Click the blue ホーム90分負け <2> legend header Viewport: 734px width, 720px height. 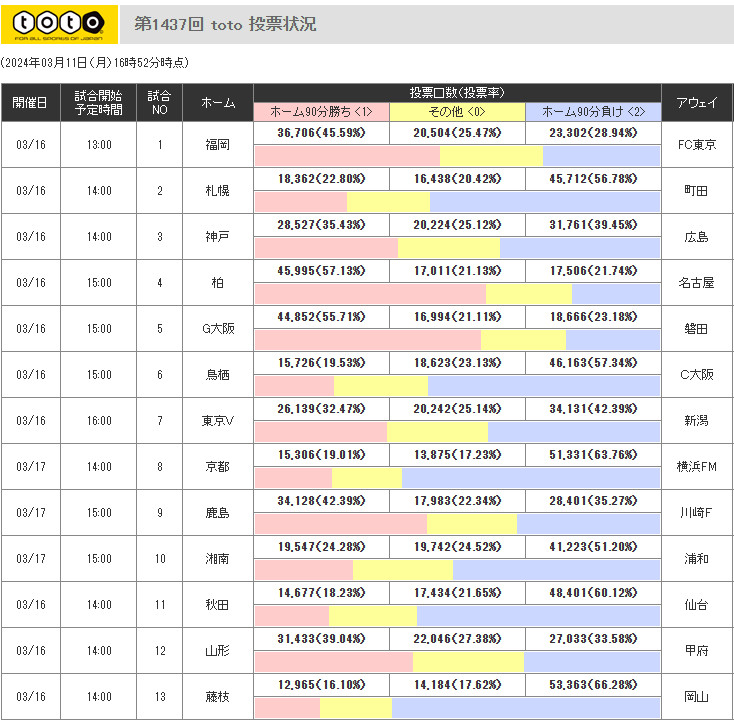point(592,112)
